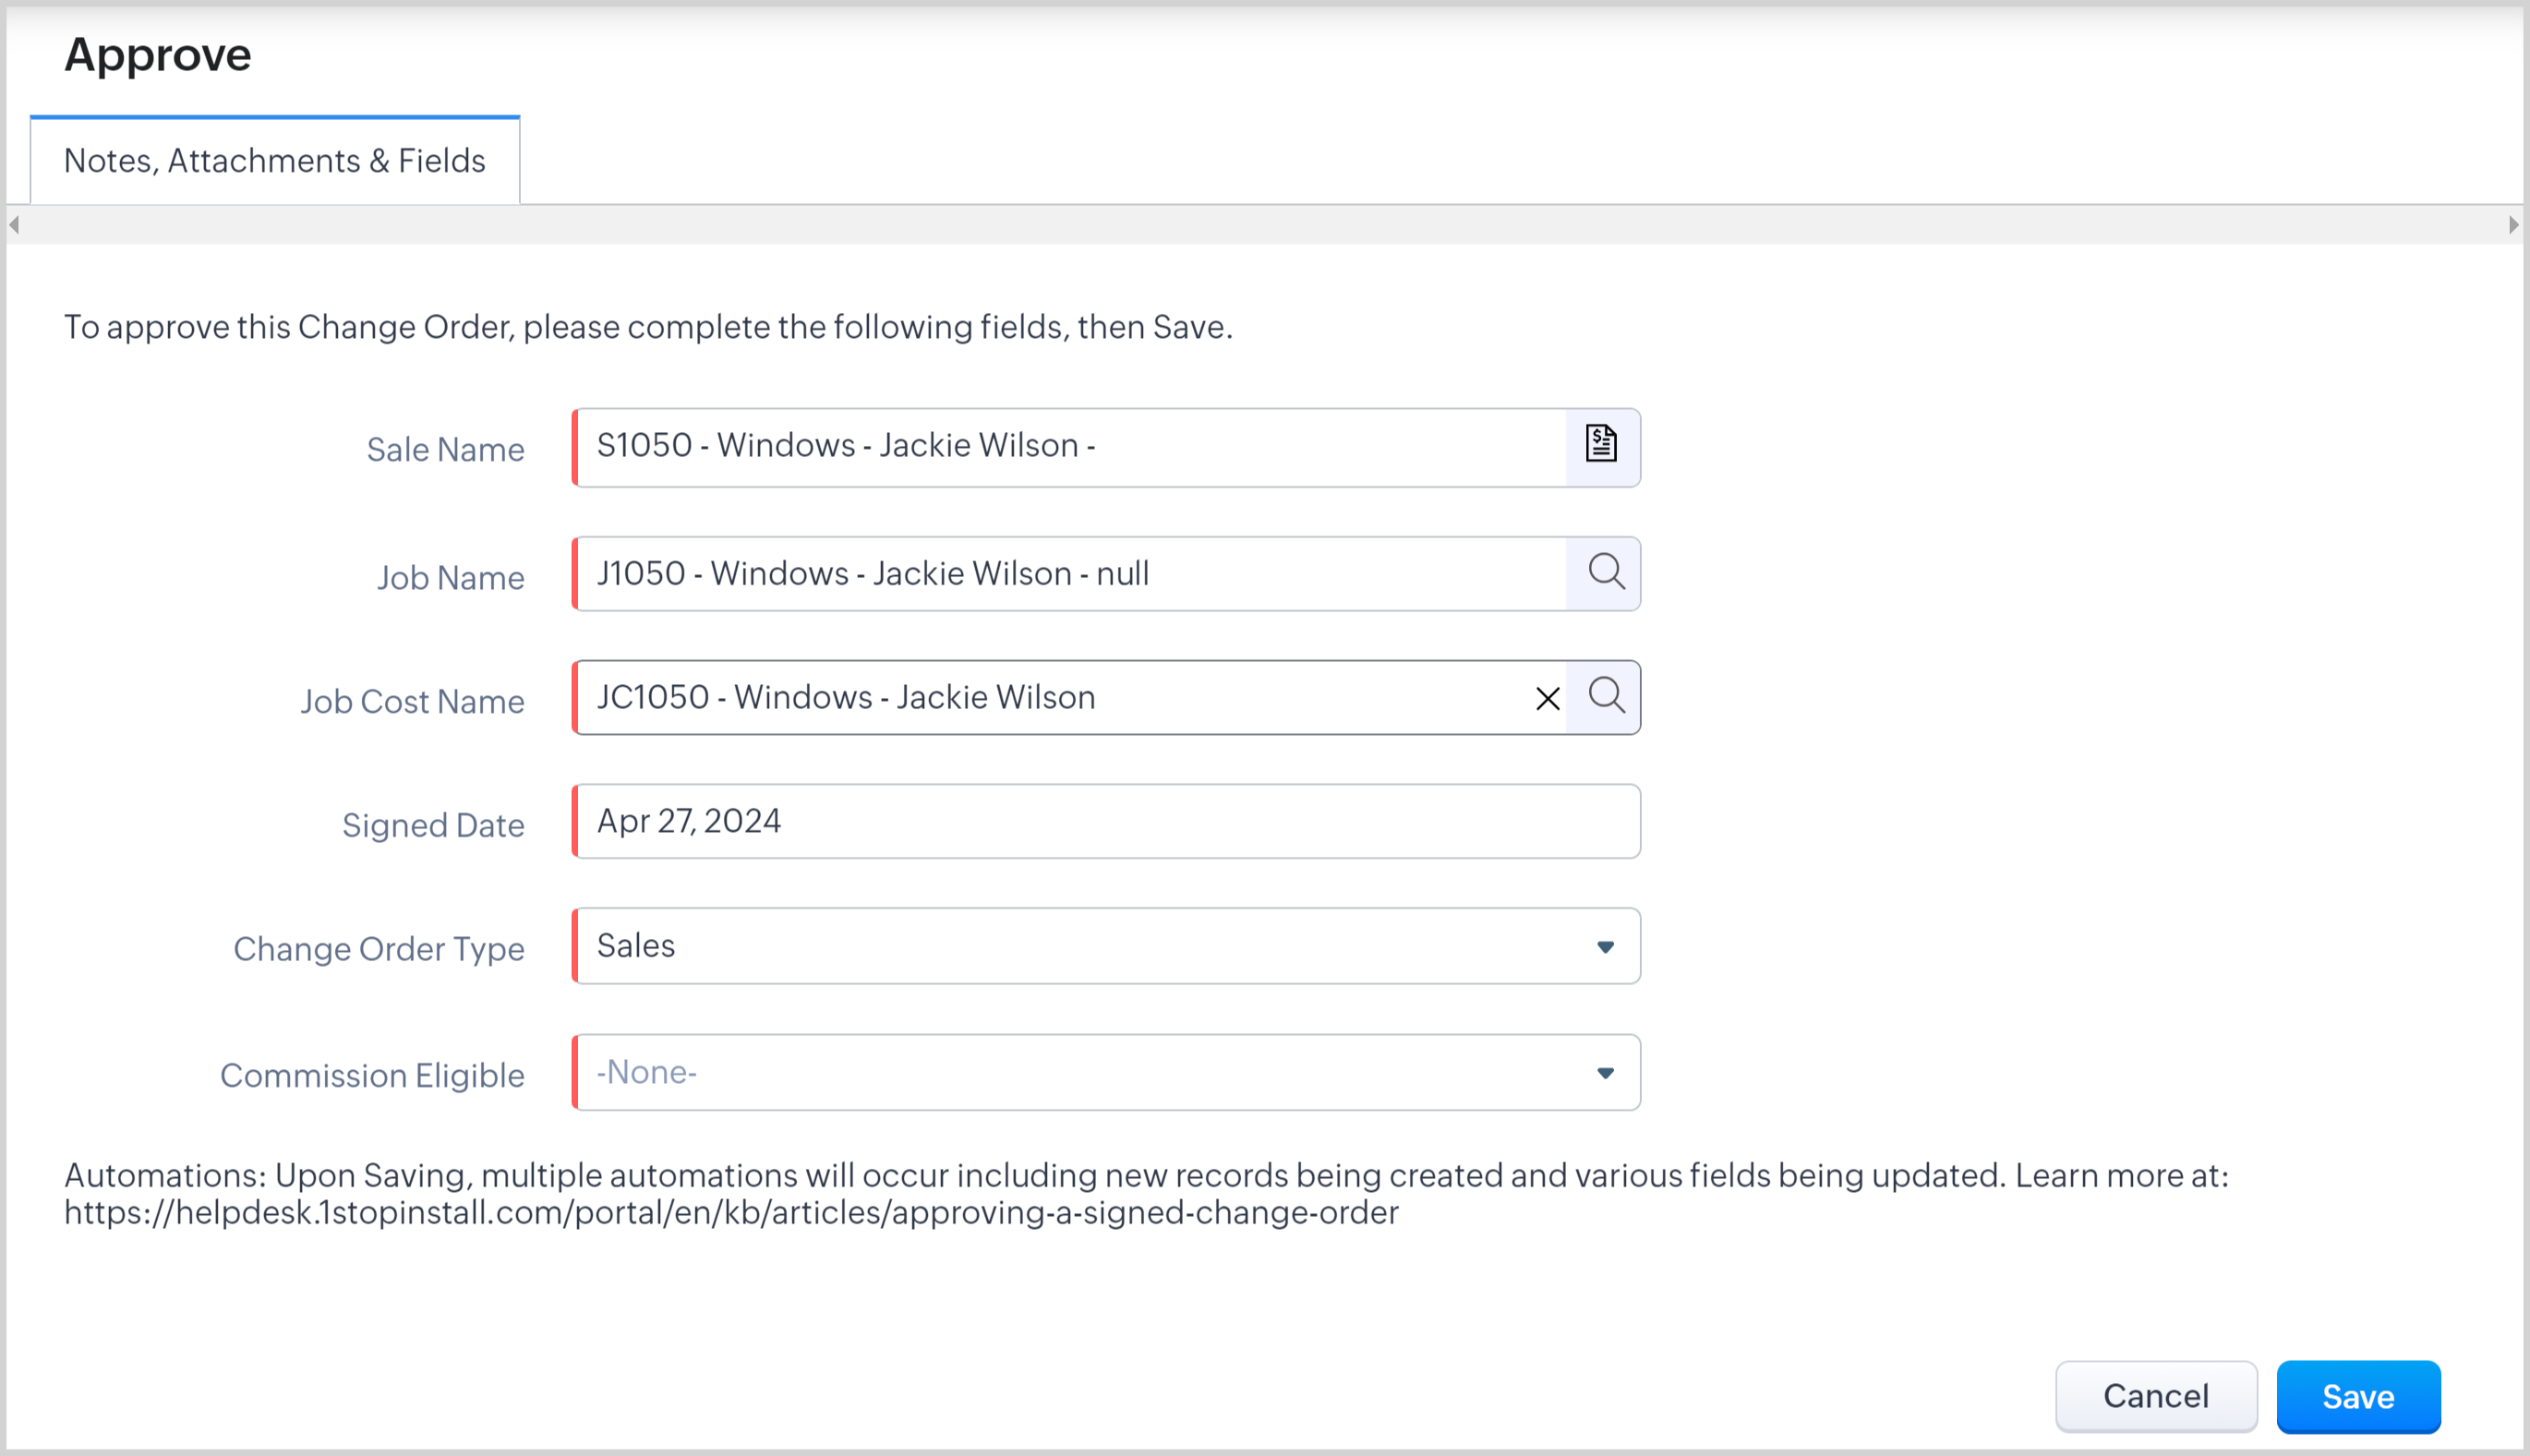Expand the Change Order Type dropdown
Image resolution: width=2530 pixels, height=1456 pixels.
[x=1605, y=947]
